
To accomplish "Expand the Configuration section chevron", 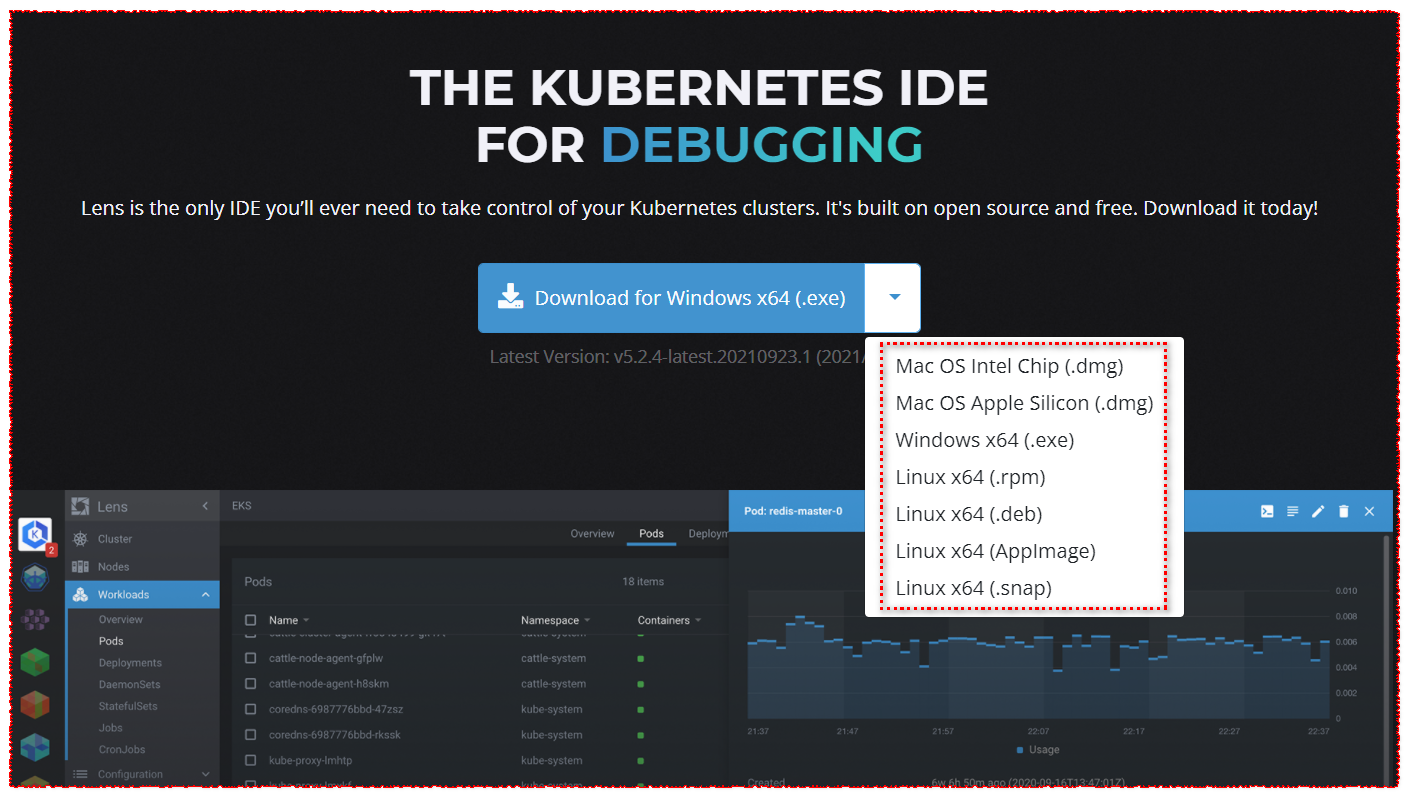I will click(x=205, y=774).
